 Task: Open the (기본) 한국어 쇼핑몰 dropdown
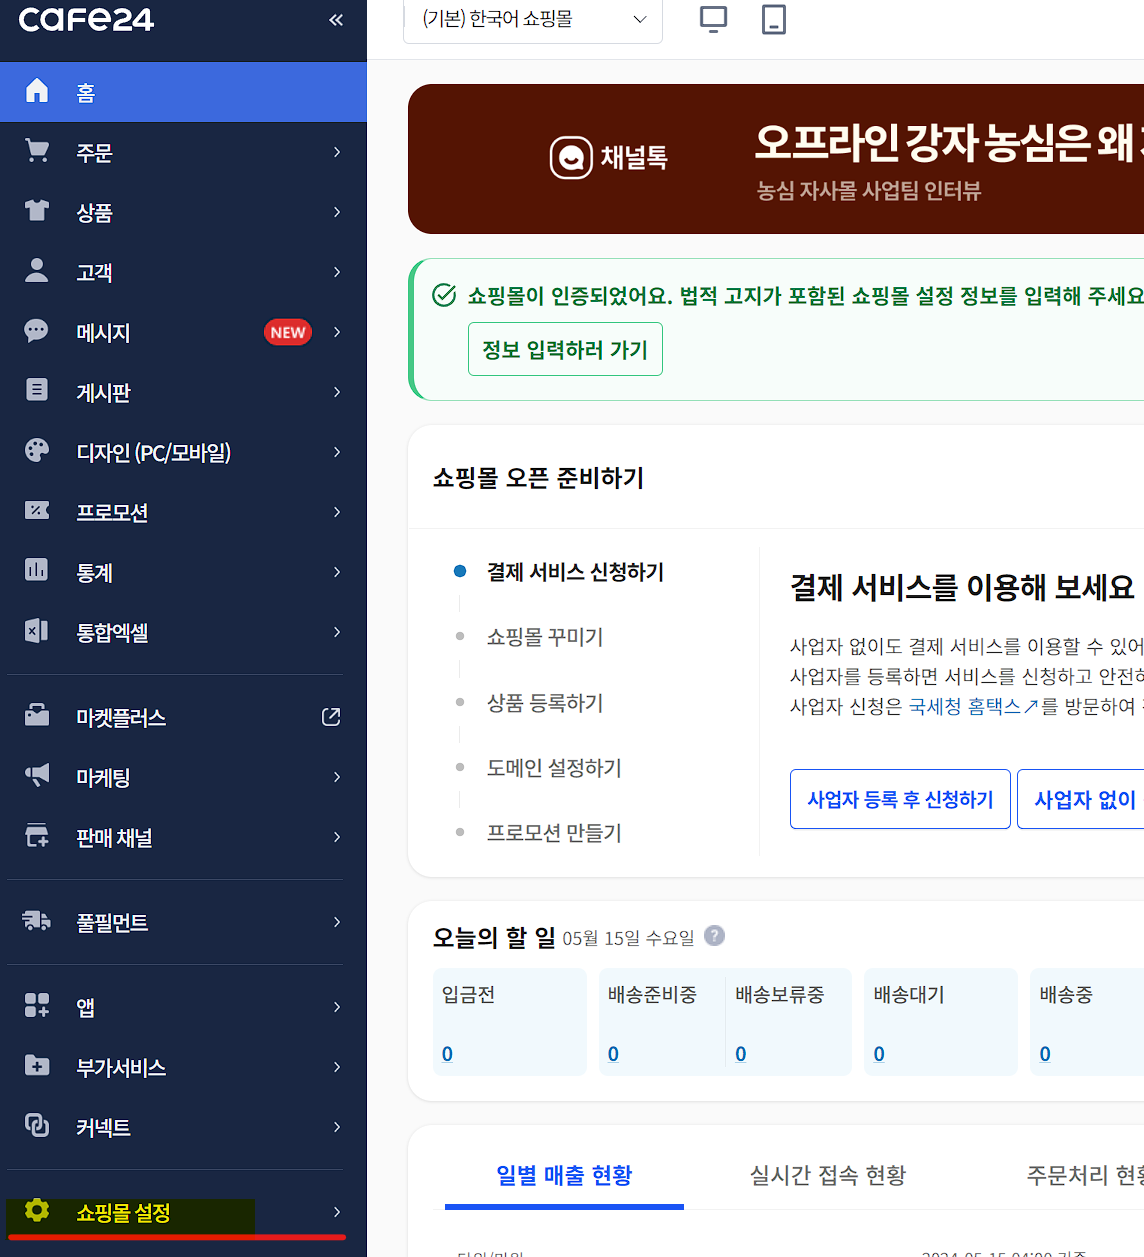pos(533,20)
